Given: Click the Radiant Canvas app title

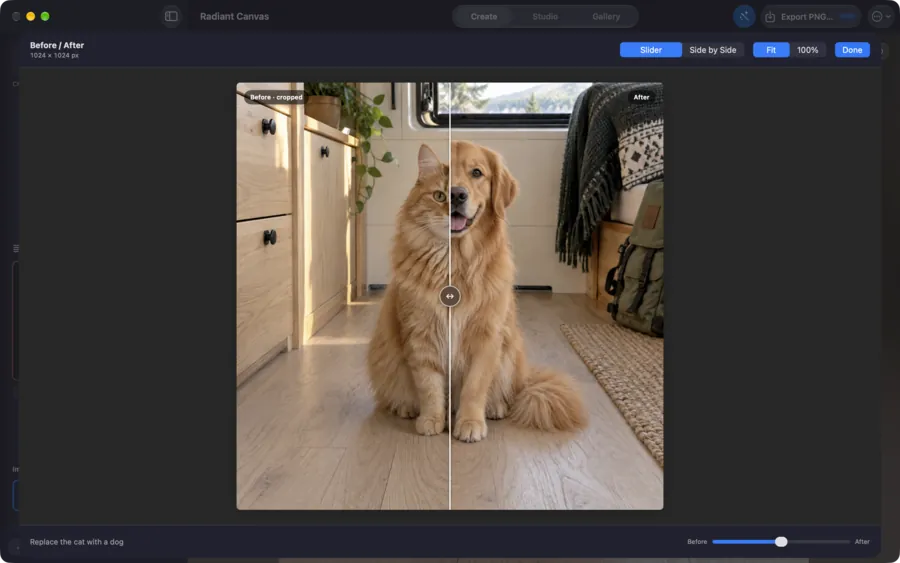Looking at the screenshot, I should pyautogui.click(x=234, y=17).
